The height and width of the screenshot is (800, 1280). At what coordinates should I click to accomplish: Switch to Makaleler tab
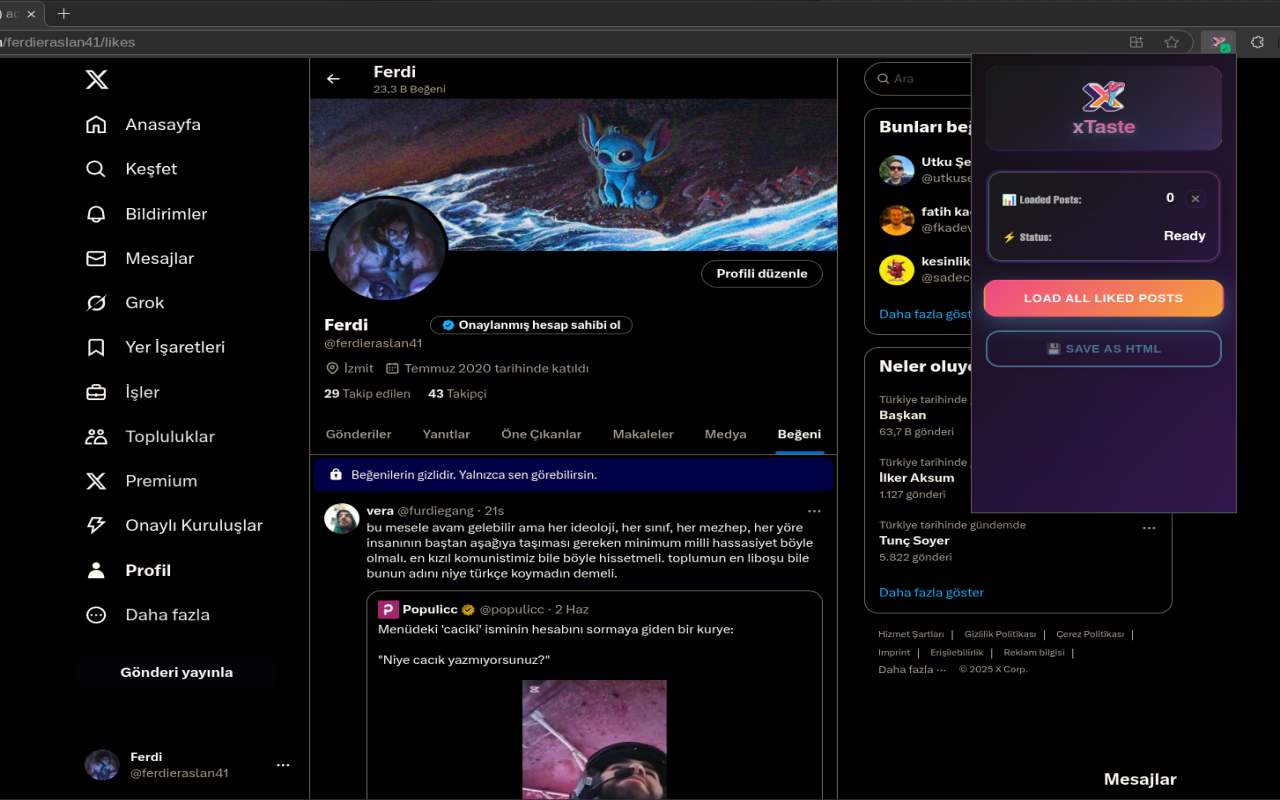(x=643, y=434)
